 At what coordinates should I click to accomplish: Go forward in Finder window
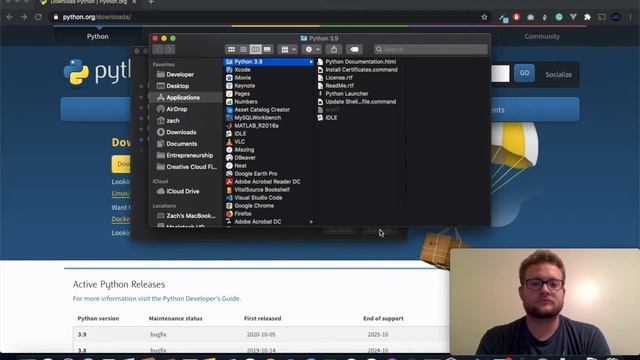tap(169, 49)
